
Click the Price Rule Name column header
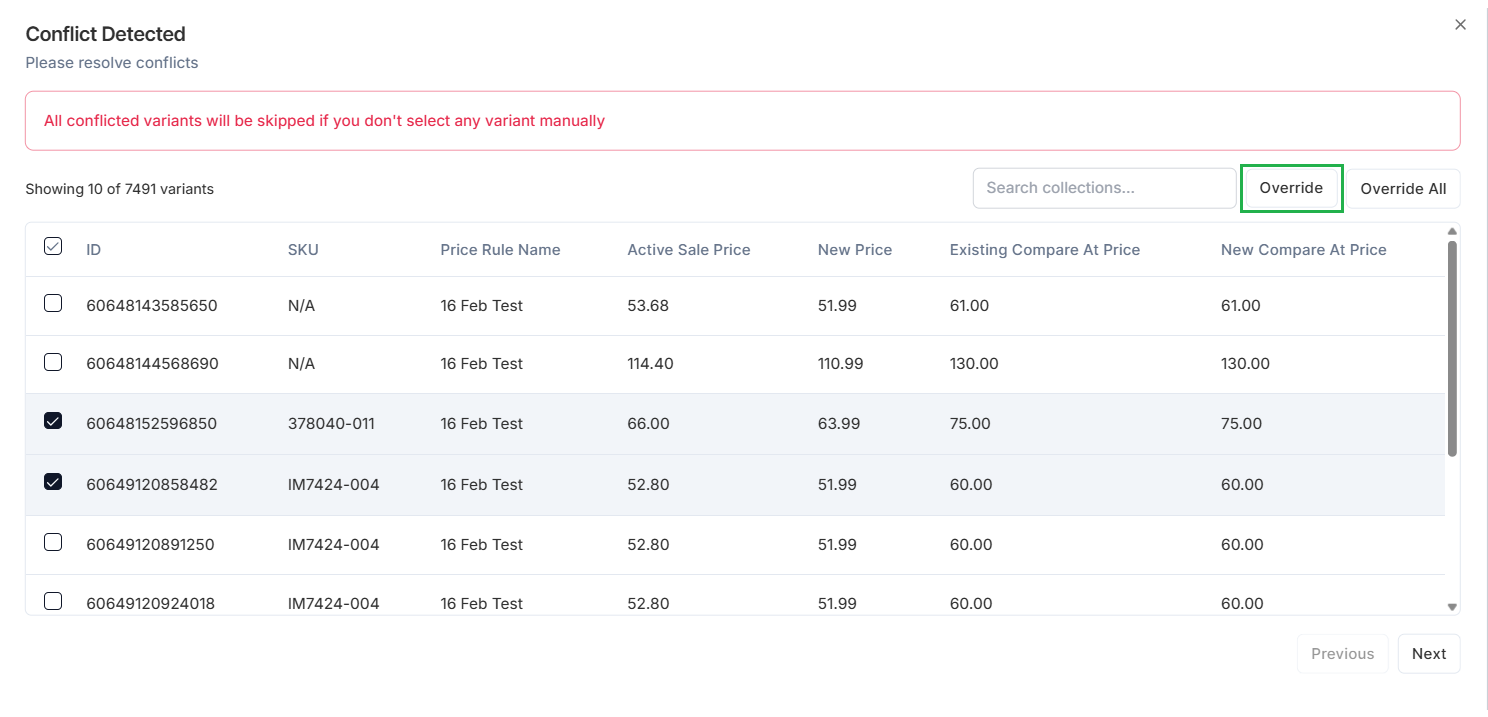(500, 250)
